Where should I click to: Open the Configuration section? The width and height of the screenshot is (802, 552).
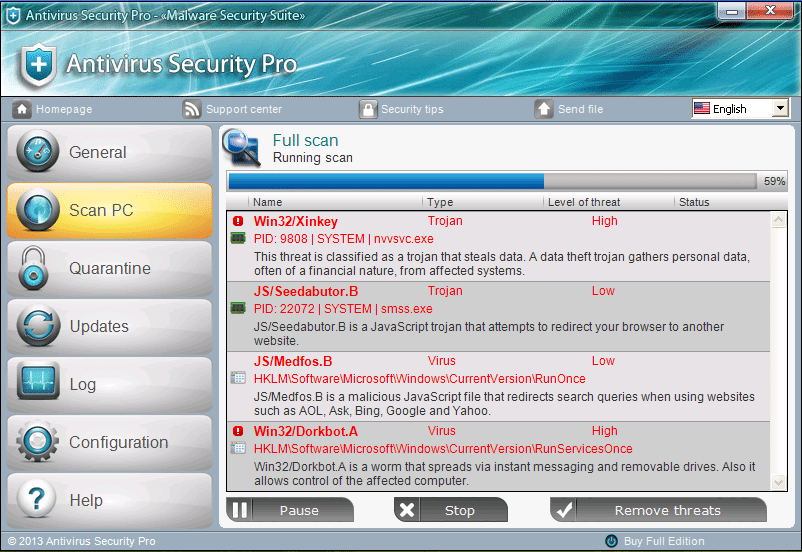109,442
